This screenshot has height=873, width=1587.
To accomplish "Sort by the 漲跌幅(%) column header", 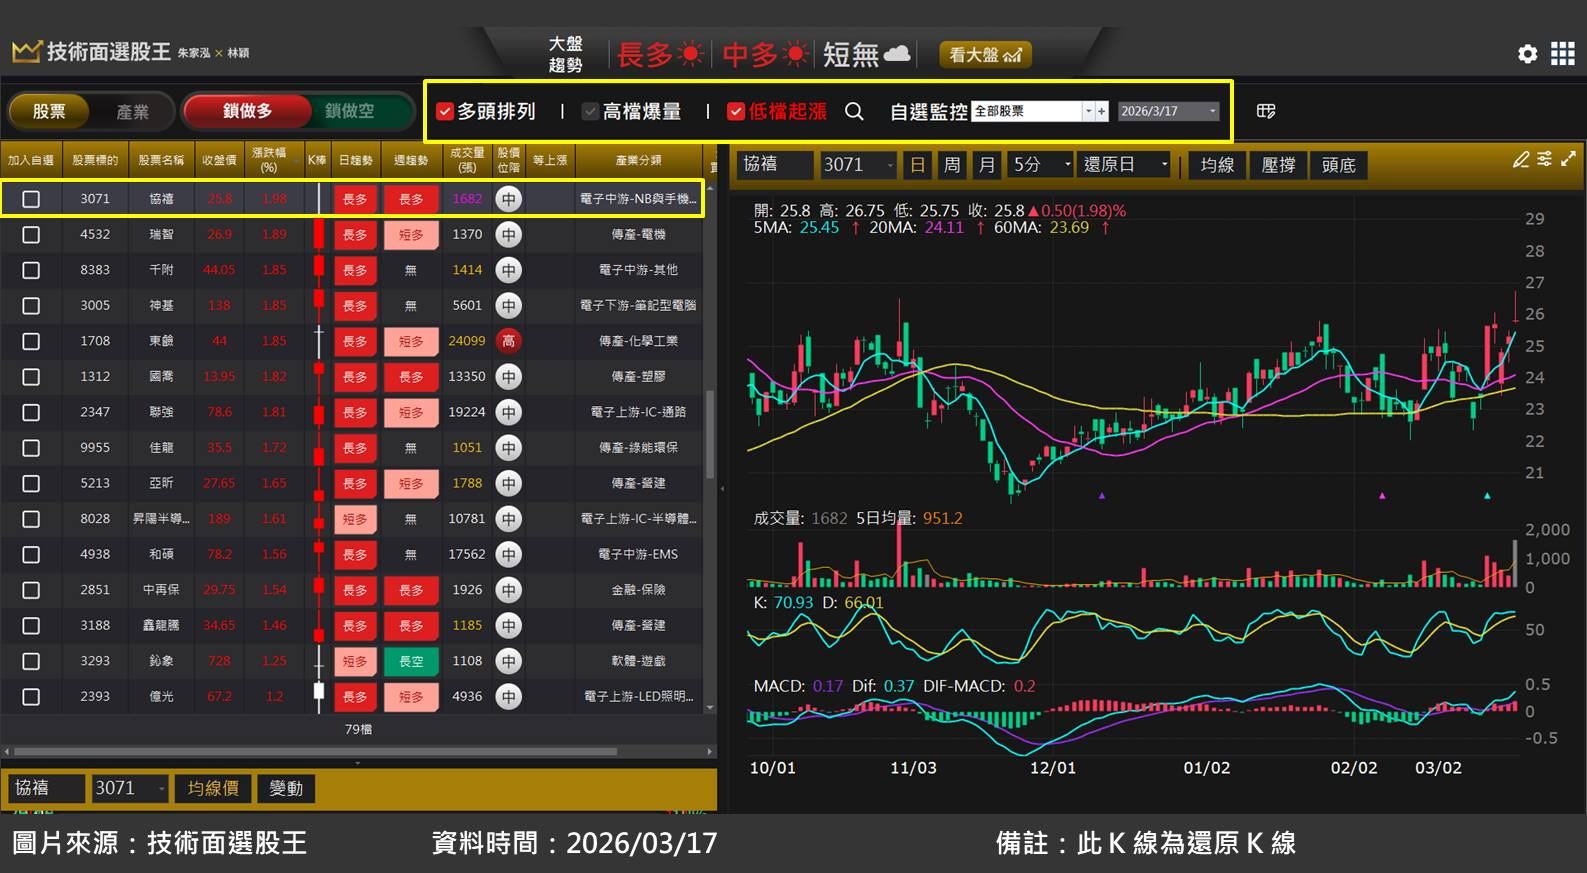I will (x=269, y=160).
